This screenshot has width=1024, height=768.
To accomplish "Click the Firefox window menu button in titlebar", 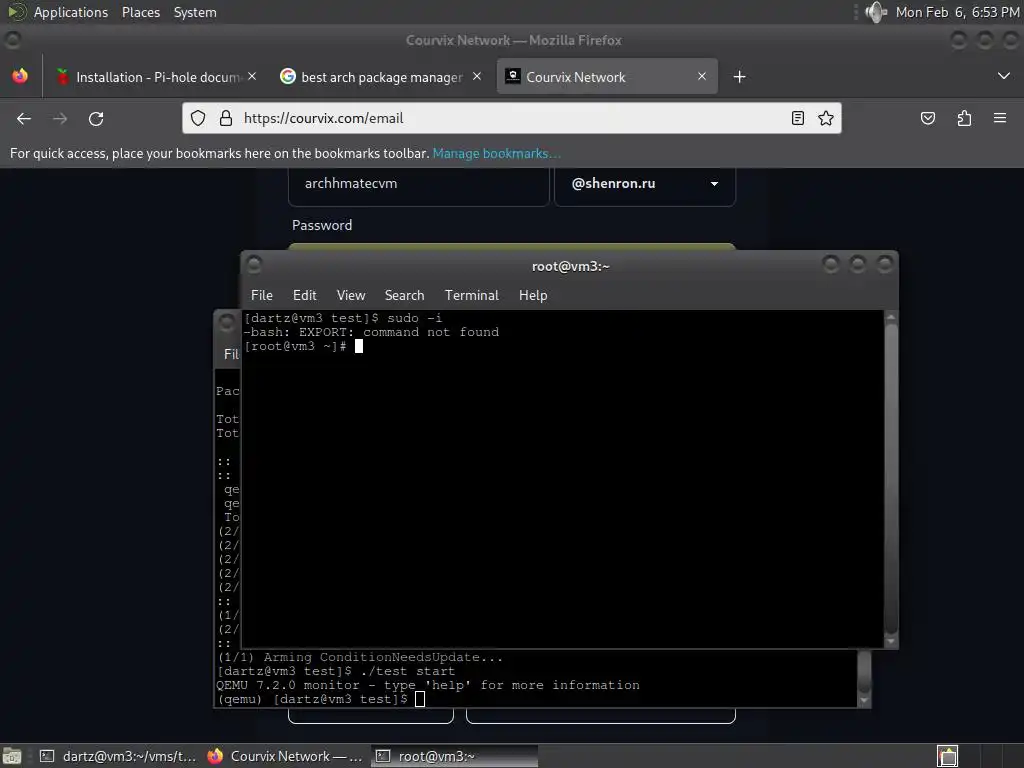I will click(x=12, y=40).
